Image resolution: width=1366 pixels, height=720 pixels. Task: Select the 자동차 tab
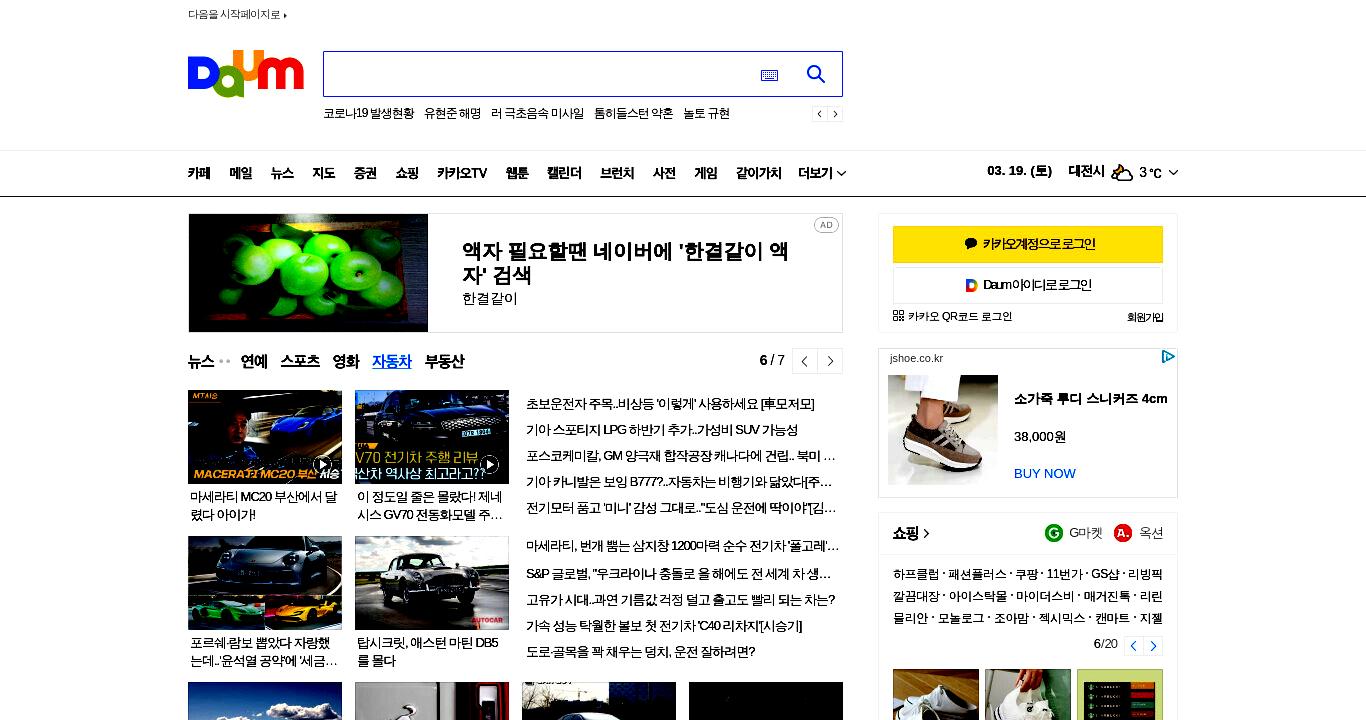[x=392, y=361]
